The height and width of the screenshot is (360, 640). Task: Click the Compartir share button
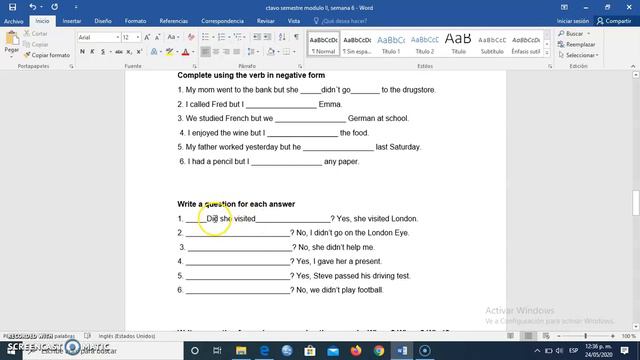614,21
